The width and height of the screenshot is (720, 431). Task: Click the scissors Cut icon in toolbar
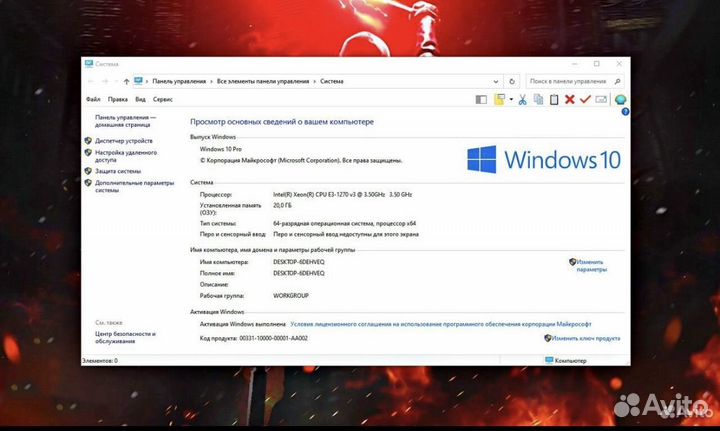click(524, 99)
